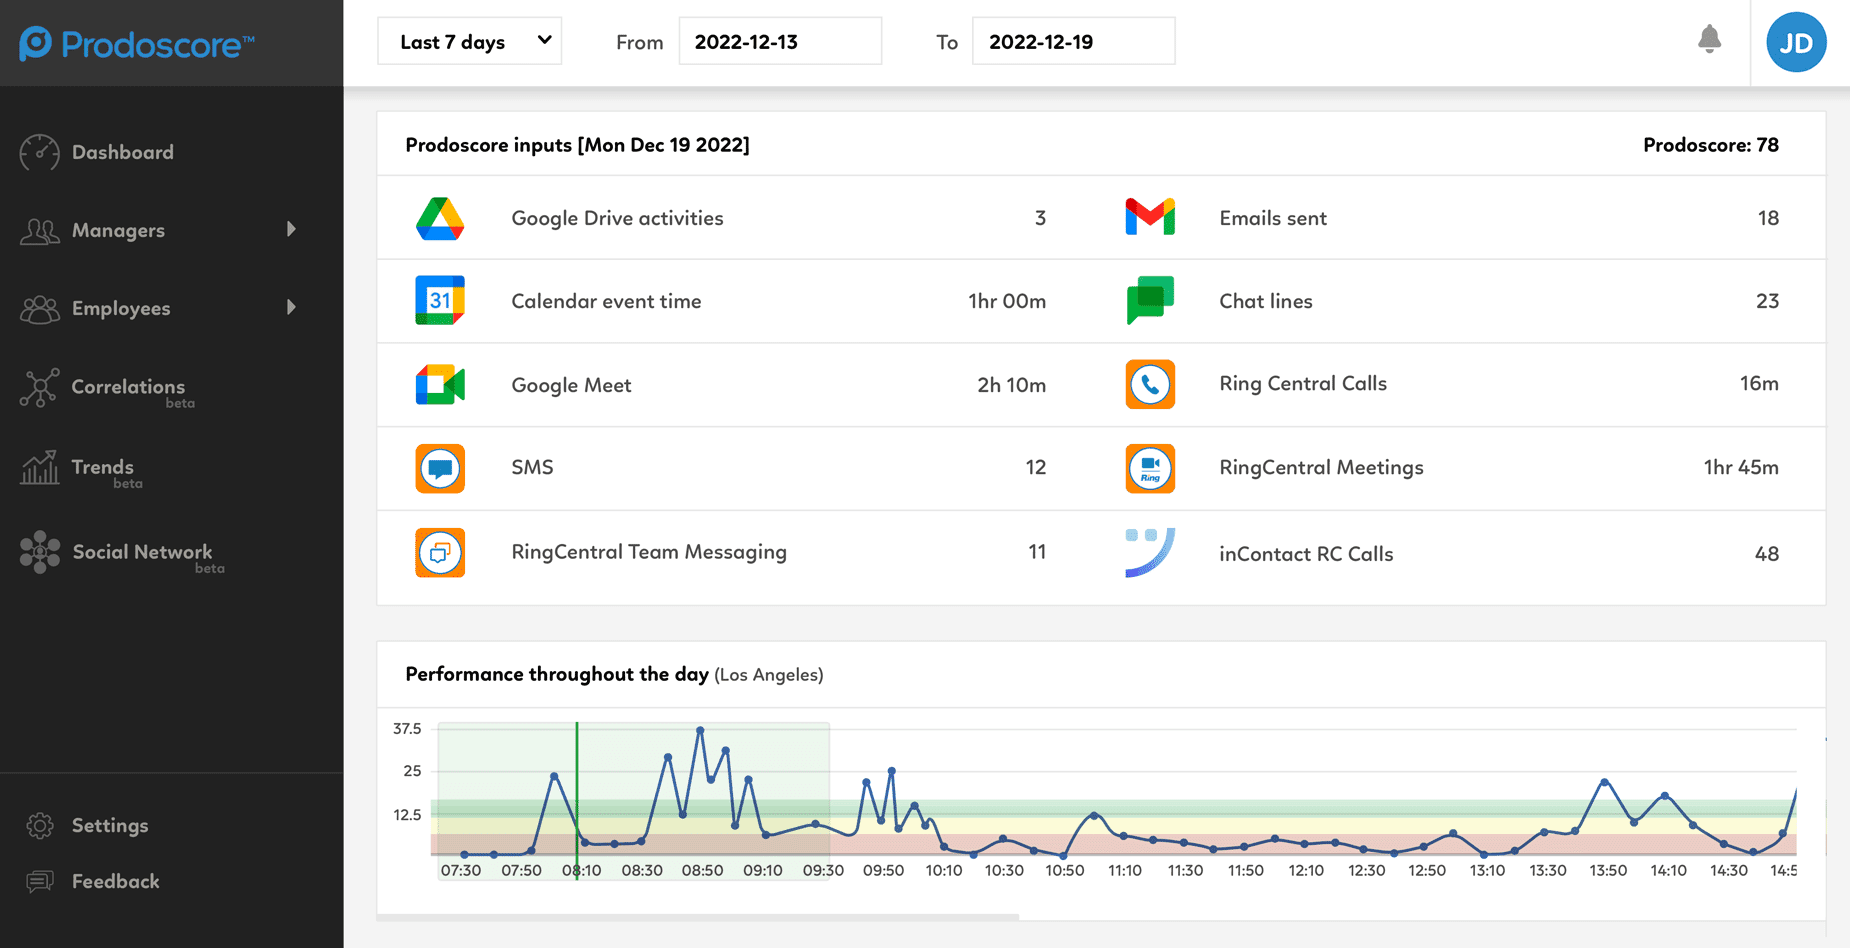Viewport: 1850px width, 948px height.
Task: Click the Managers sidebar icon
Action: click(40, 231)
